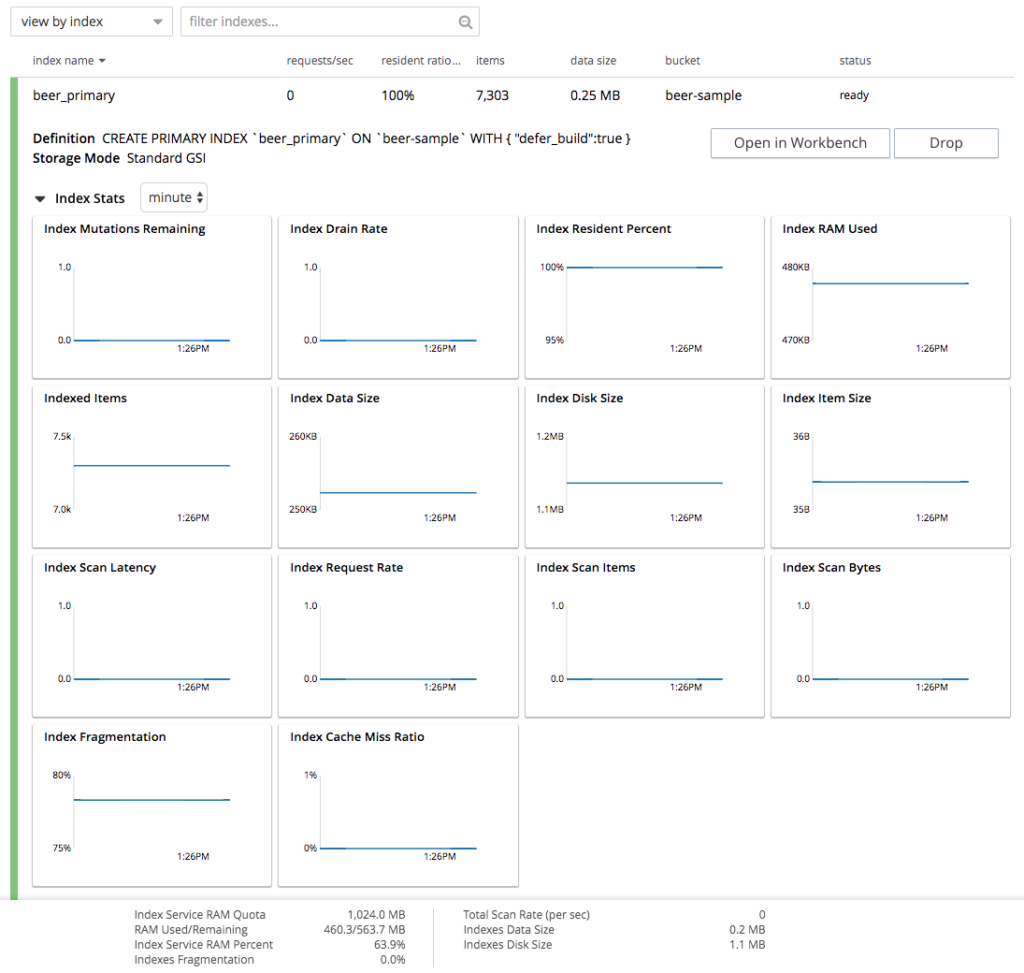Click the Open in Workbench button

(x=799, y=143)
